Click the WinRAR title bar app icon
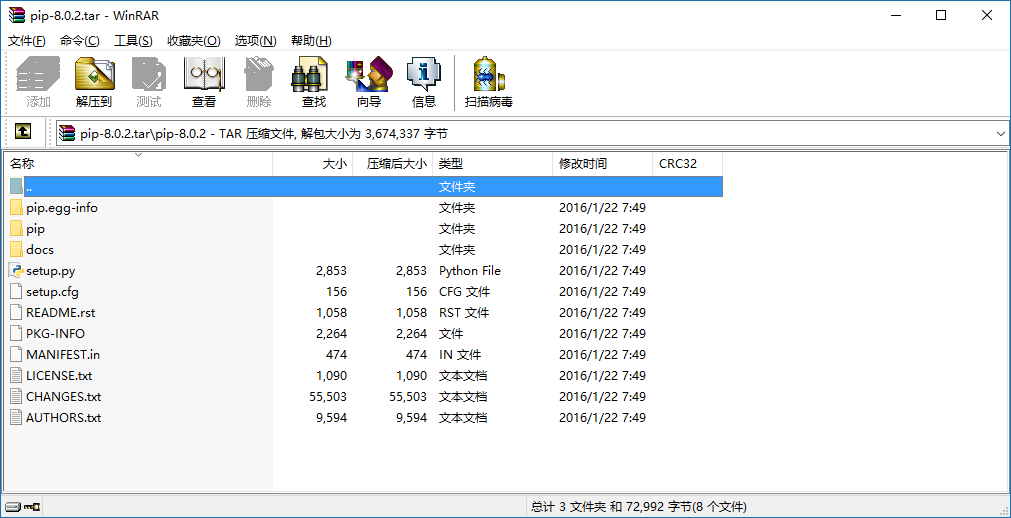This screenshot has height=518, width=1011. 16,15
